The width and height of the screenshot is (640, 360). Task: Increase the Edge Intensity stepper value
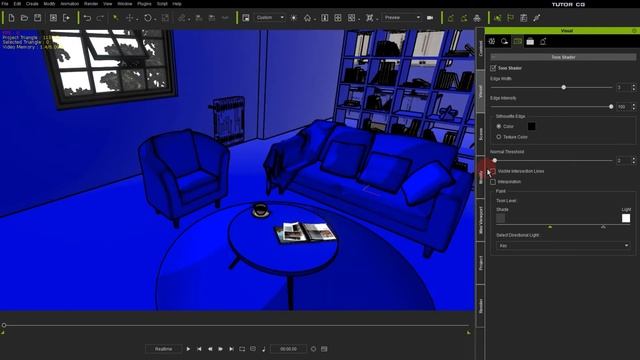coord(633,105)
